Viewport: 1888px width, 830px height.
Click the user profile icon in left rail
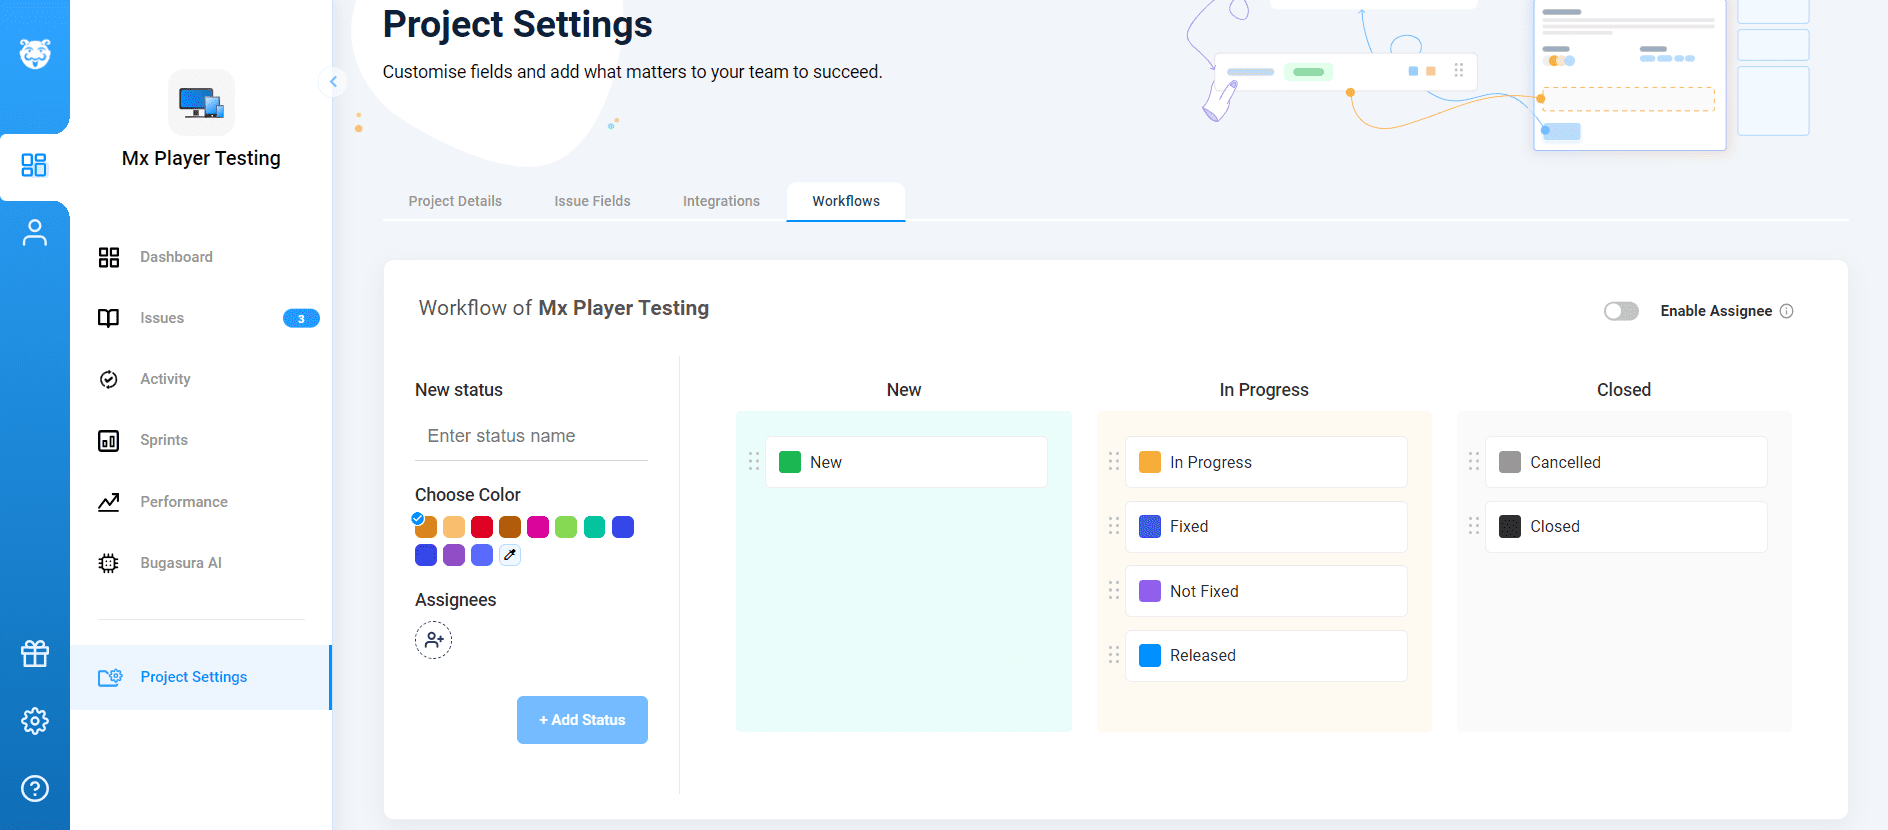(35, 233)
